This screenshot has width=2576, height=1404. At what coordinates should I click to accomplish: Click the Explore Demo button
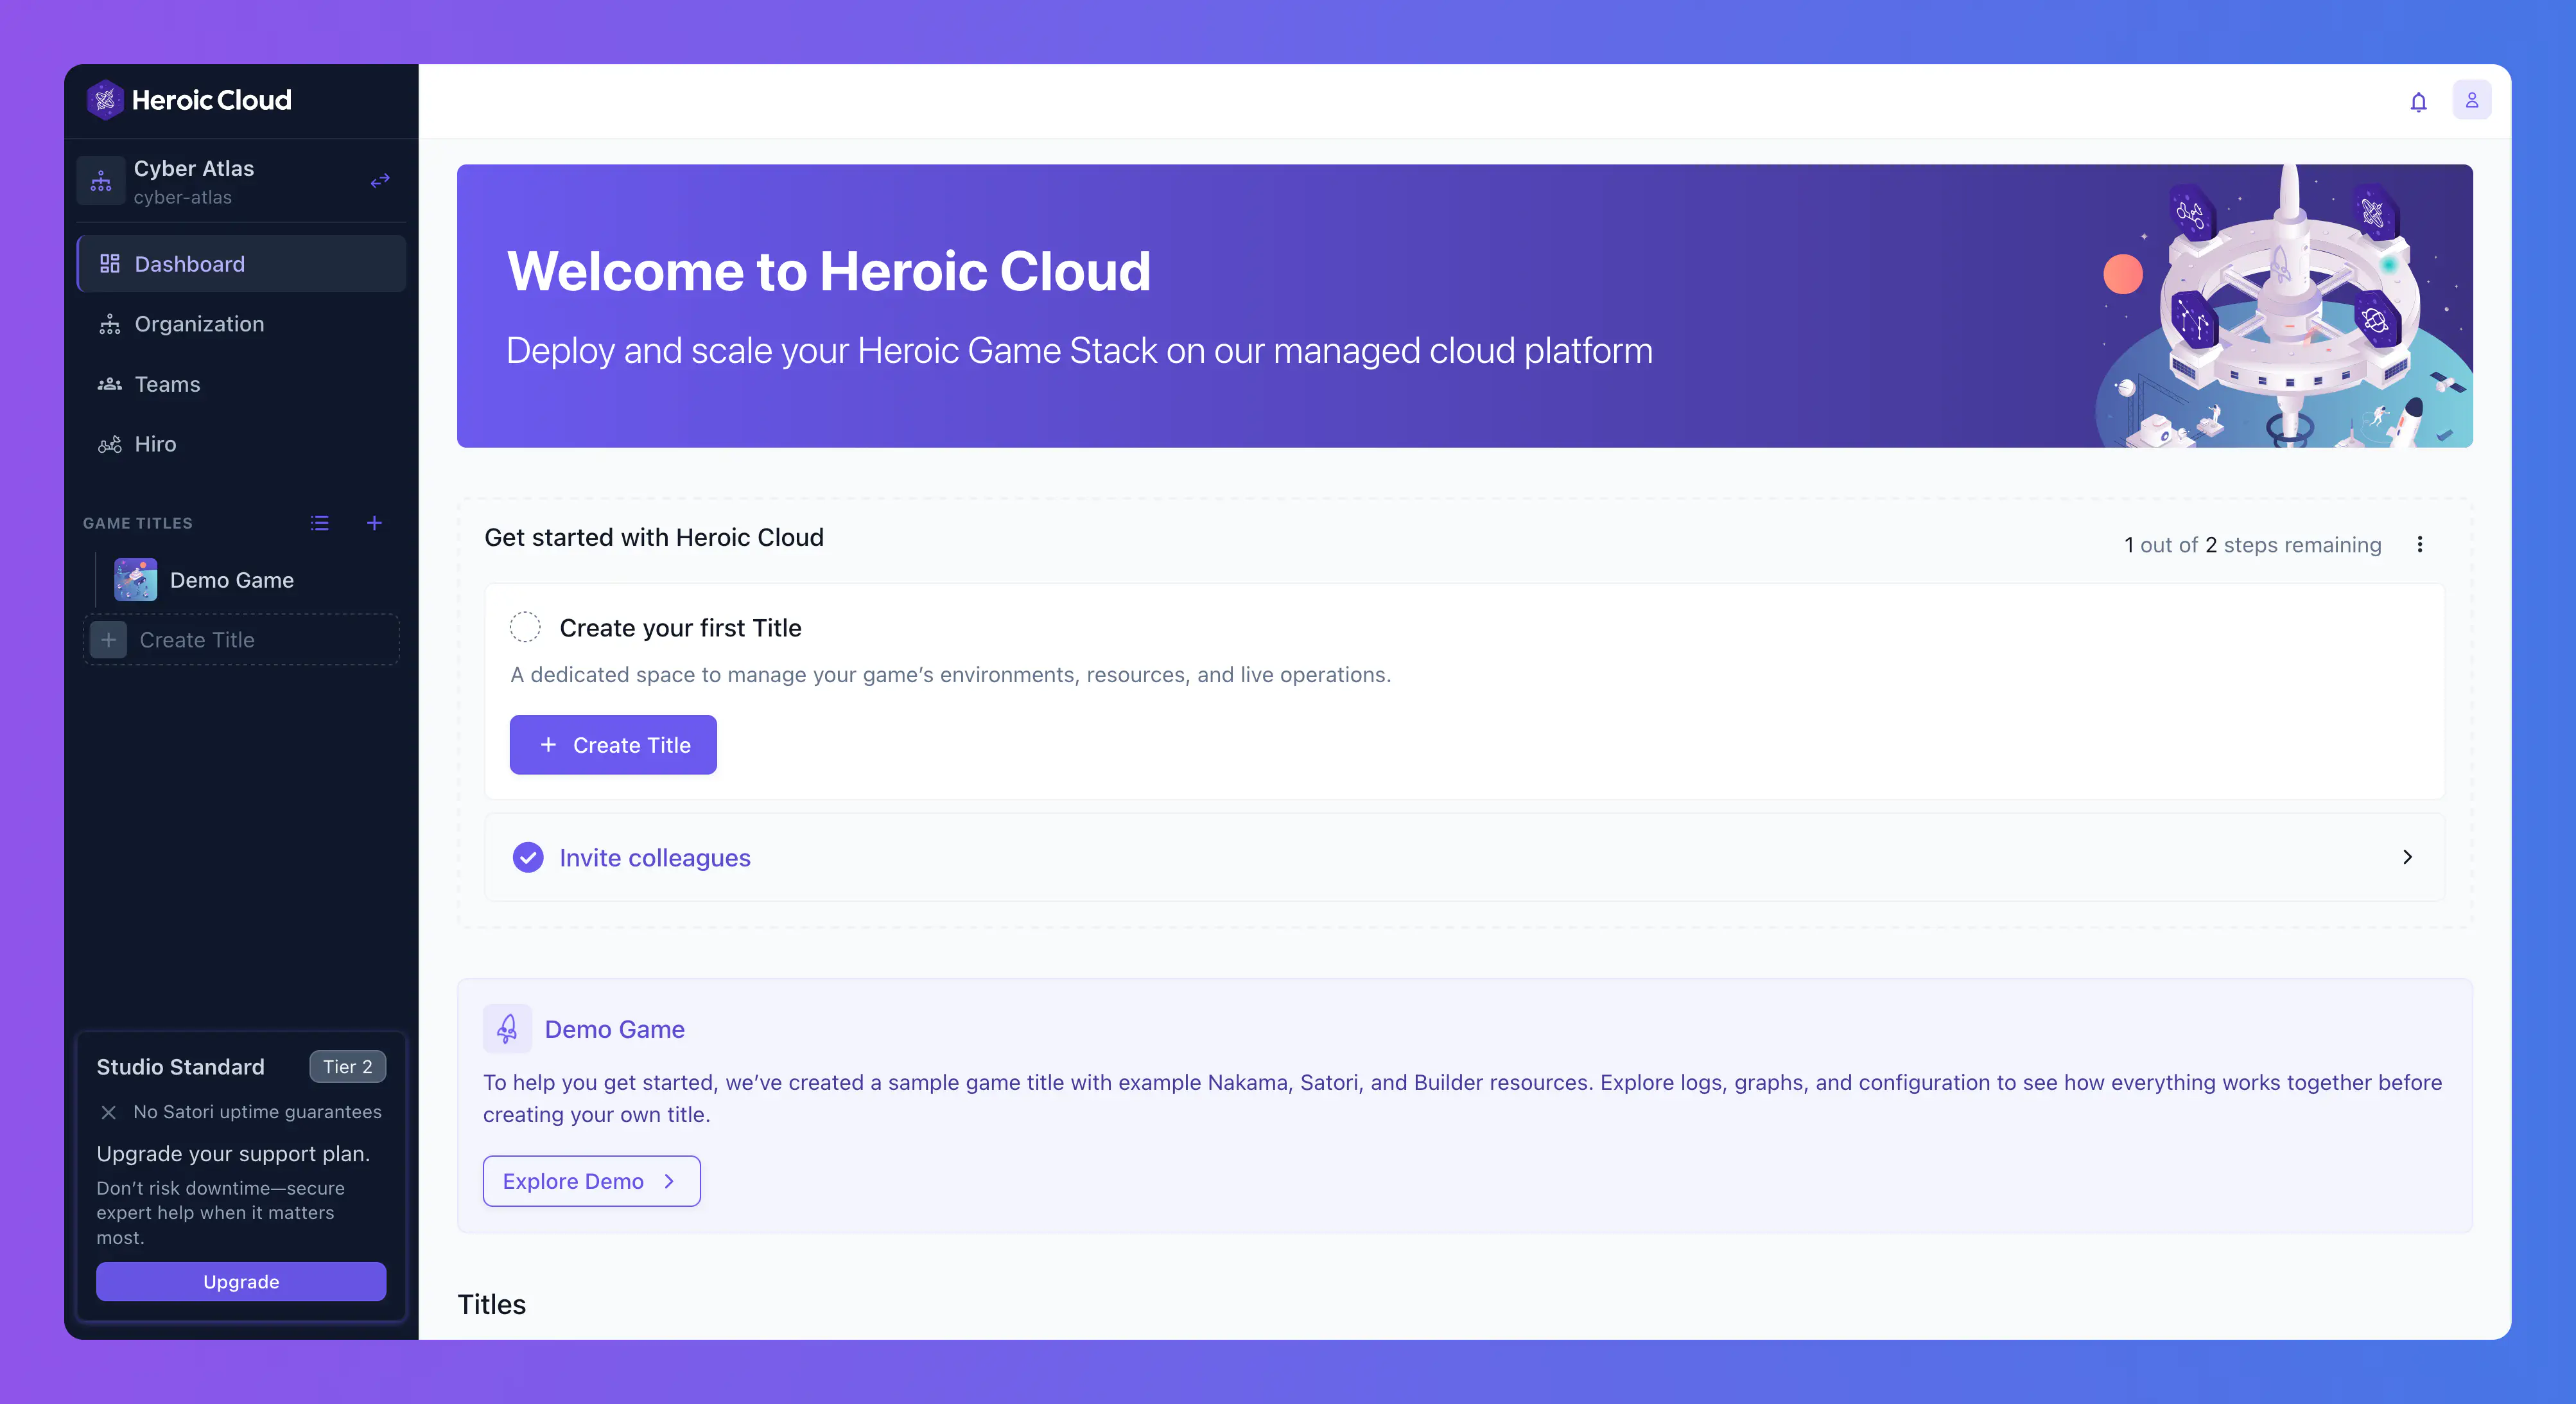coord(591,1181)
